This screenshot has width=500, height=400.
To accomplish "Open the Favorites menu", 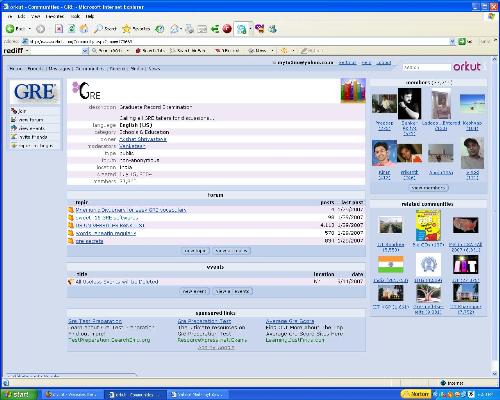I will click(x=55, y=16).
